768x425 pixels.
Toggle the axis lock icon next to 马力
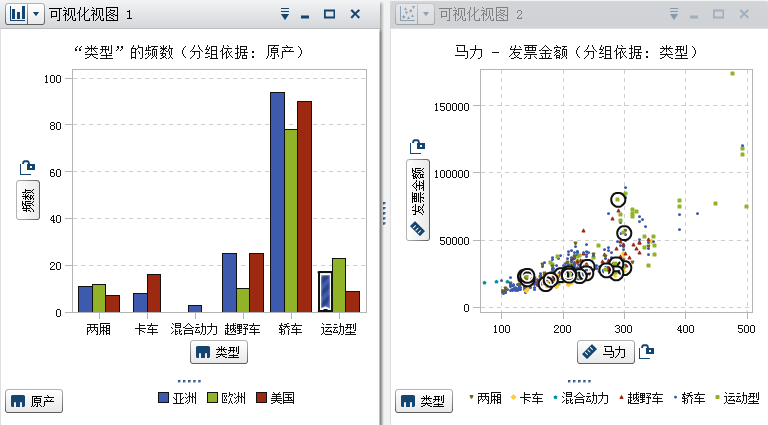pos(647,351)
